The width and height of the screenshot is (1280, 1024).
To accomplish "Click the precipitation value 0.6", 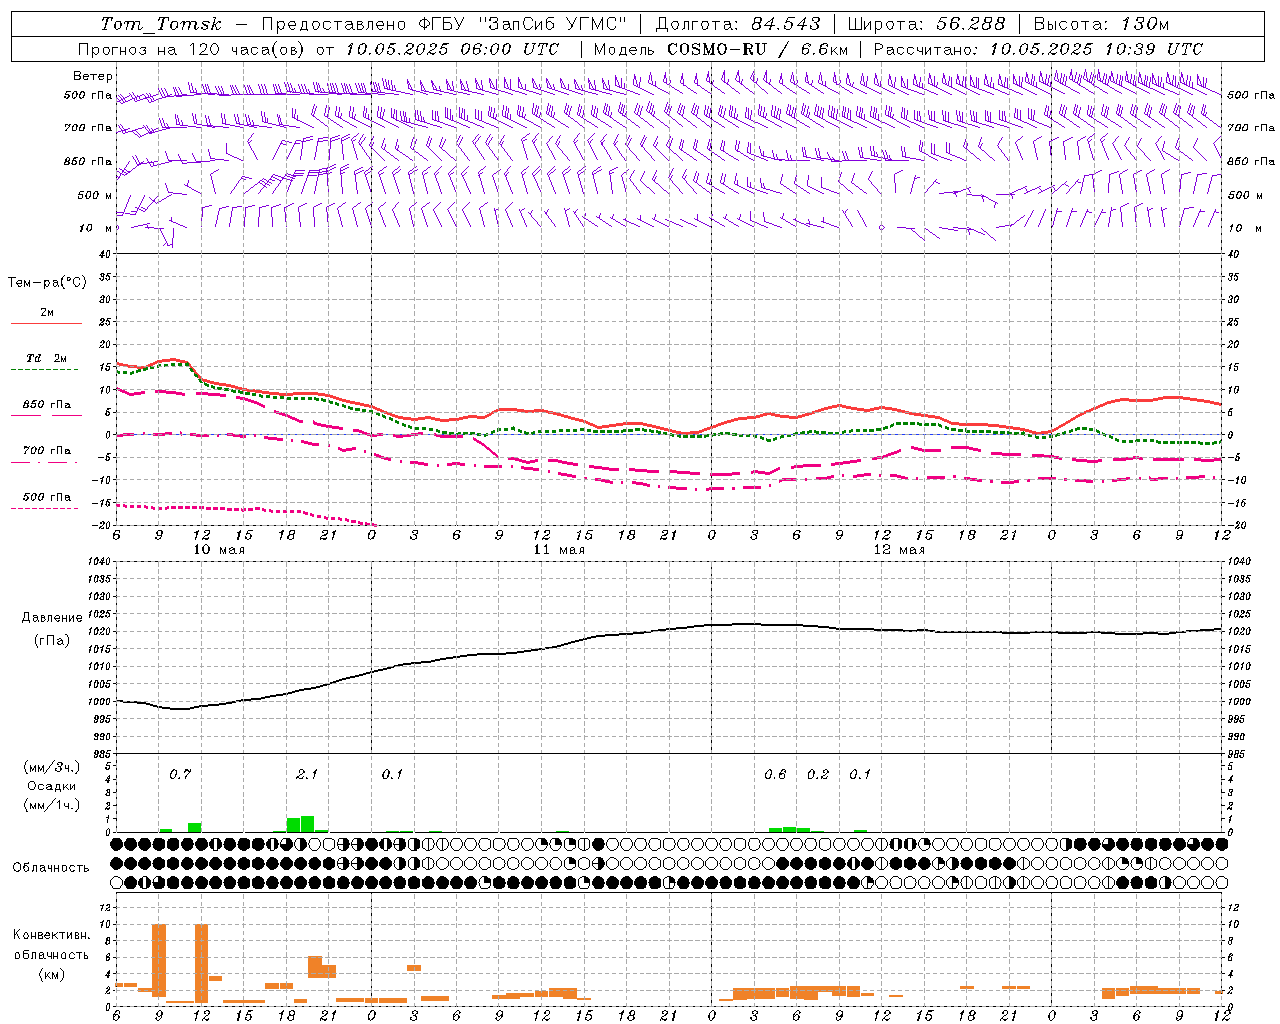I will coord(775,775).
